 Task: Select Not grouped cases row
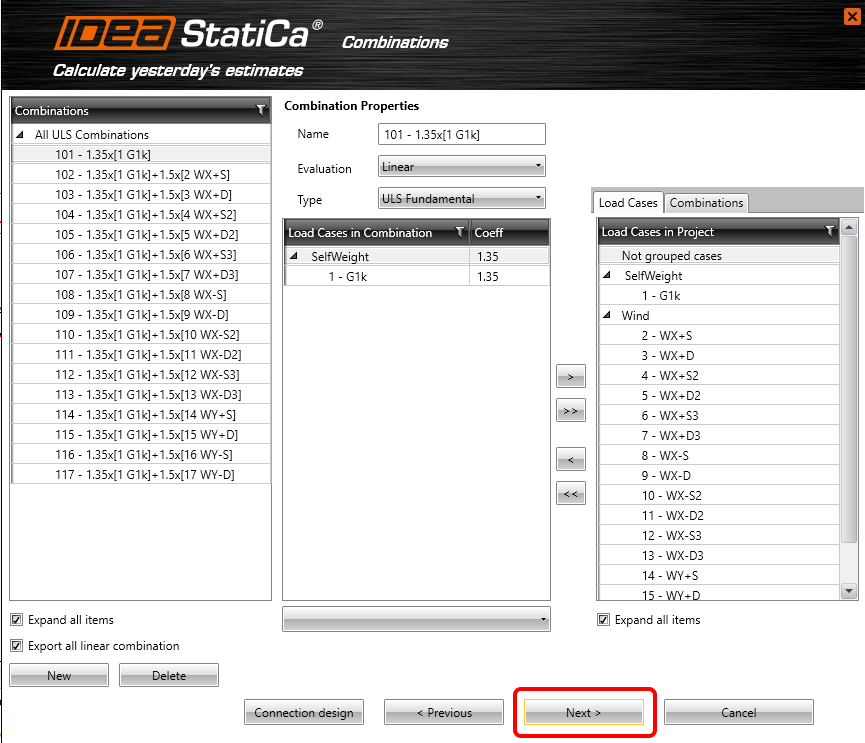coord(719,255)
